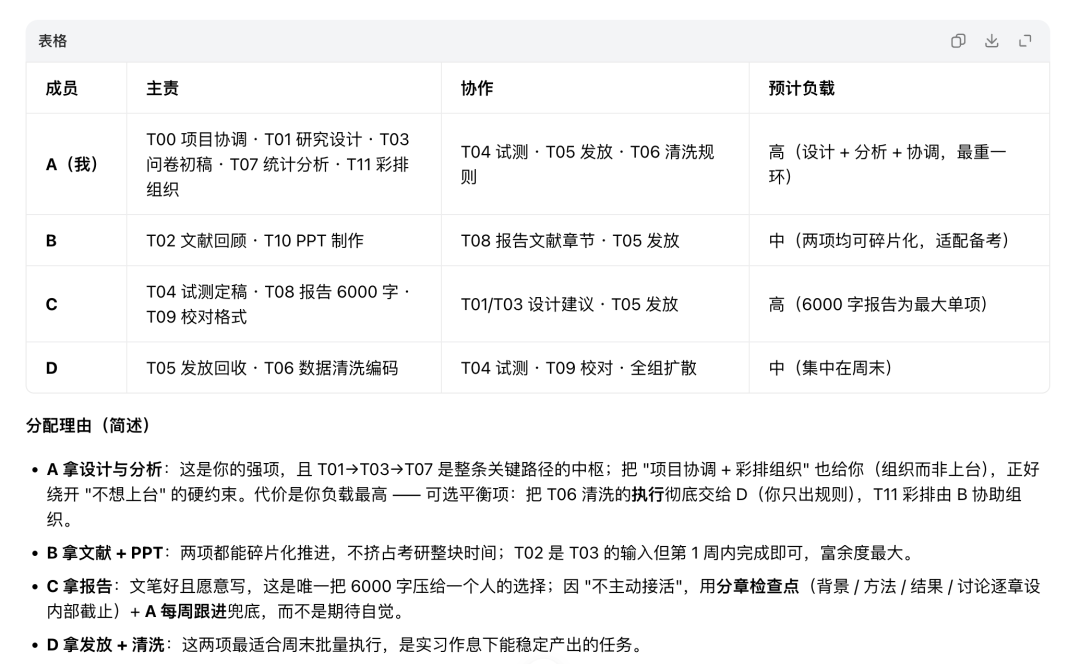Click the bold C 拿报告 bullet label
1080x664 pixels.
[x=79, y=586]
